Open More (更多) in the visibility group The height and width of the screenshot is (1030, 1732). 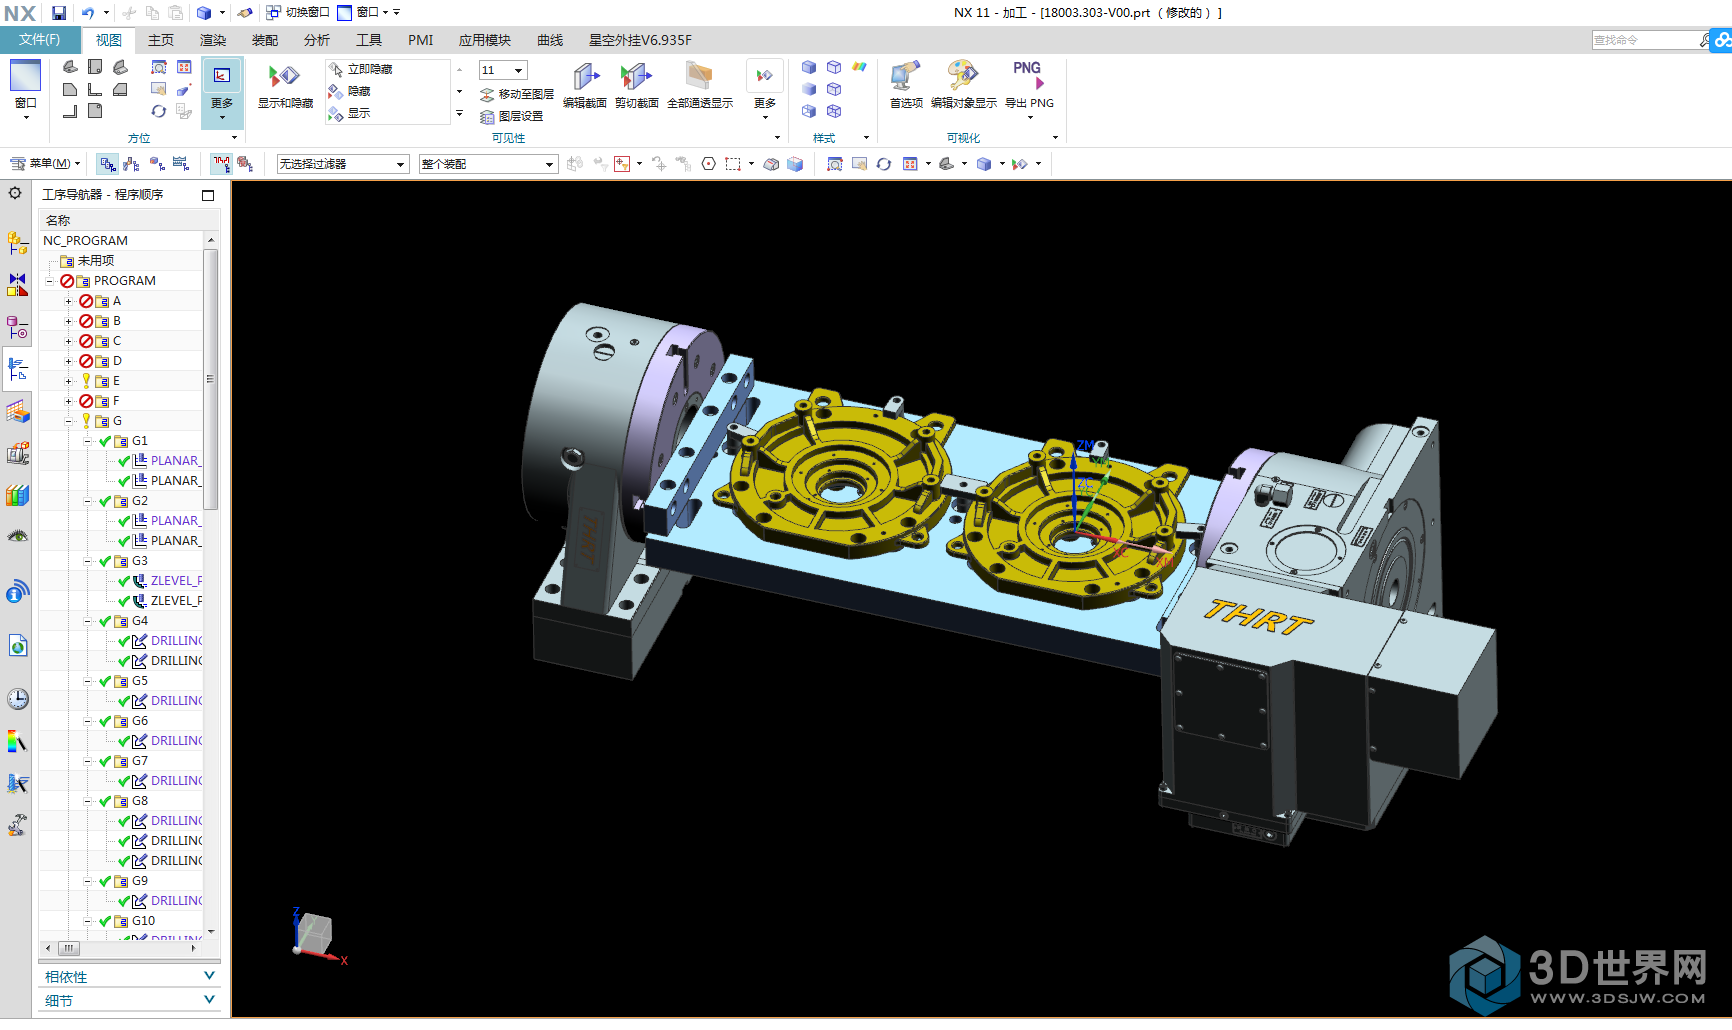pos(764,89)
